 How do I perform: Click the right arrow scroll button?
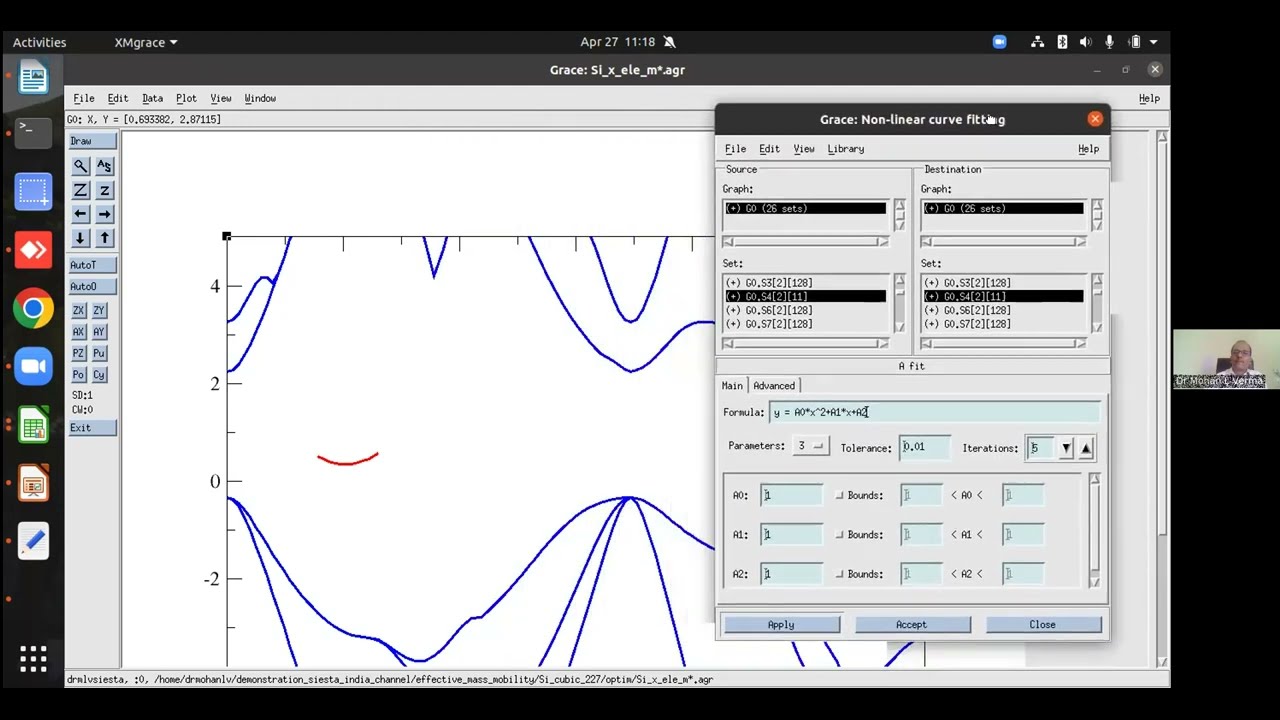[104, 214]
